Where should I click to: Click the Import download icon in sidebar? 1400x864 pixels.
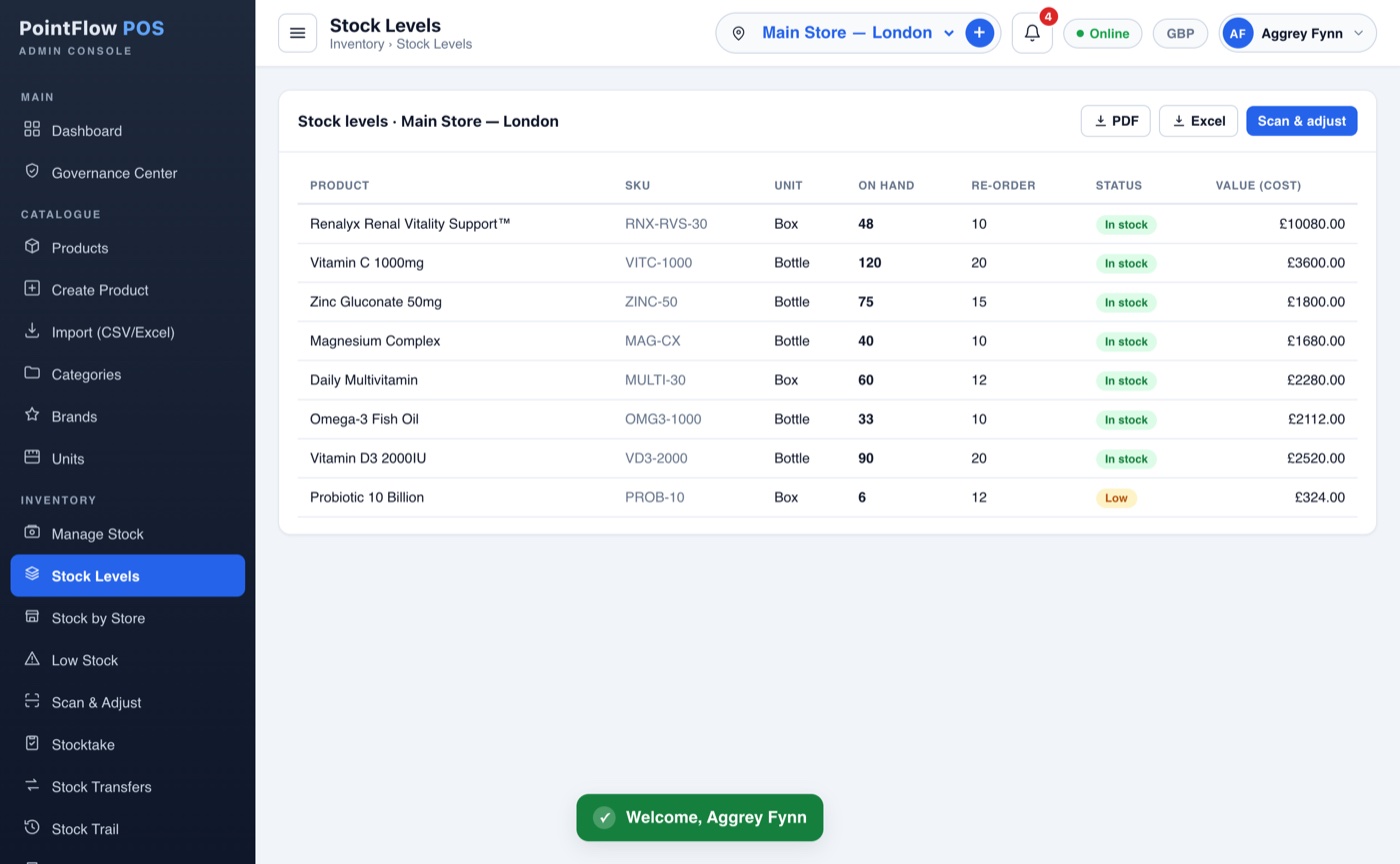click(32, 330)
